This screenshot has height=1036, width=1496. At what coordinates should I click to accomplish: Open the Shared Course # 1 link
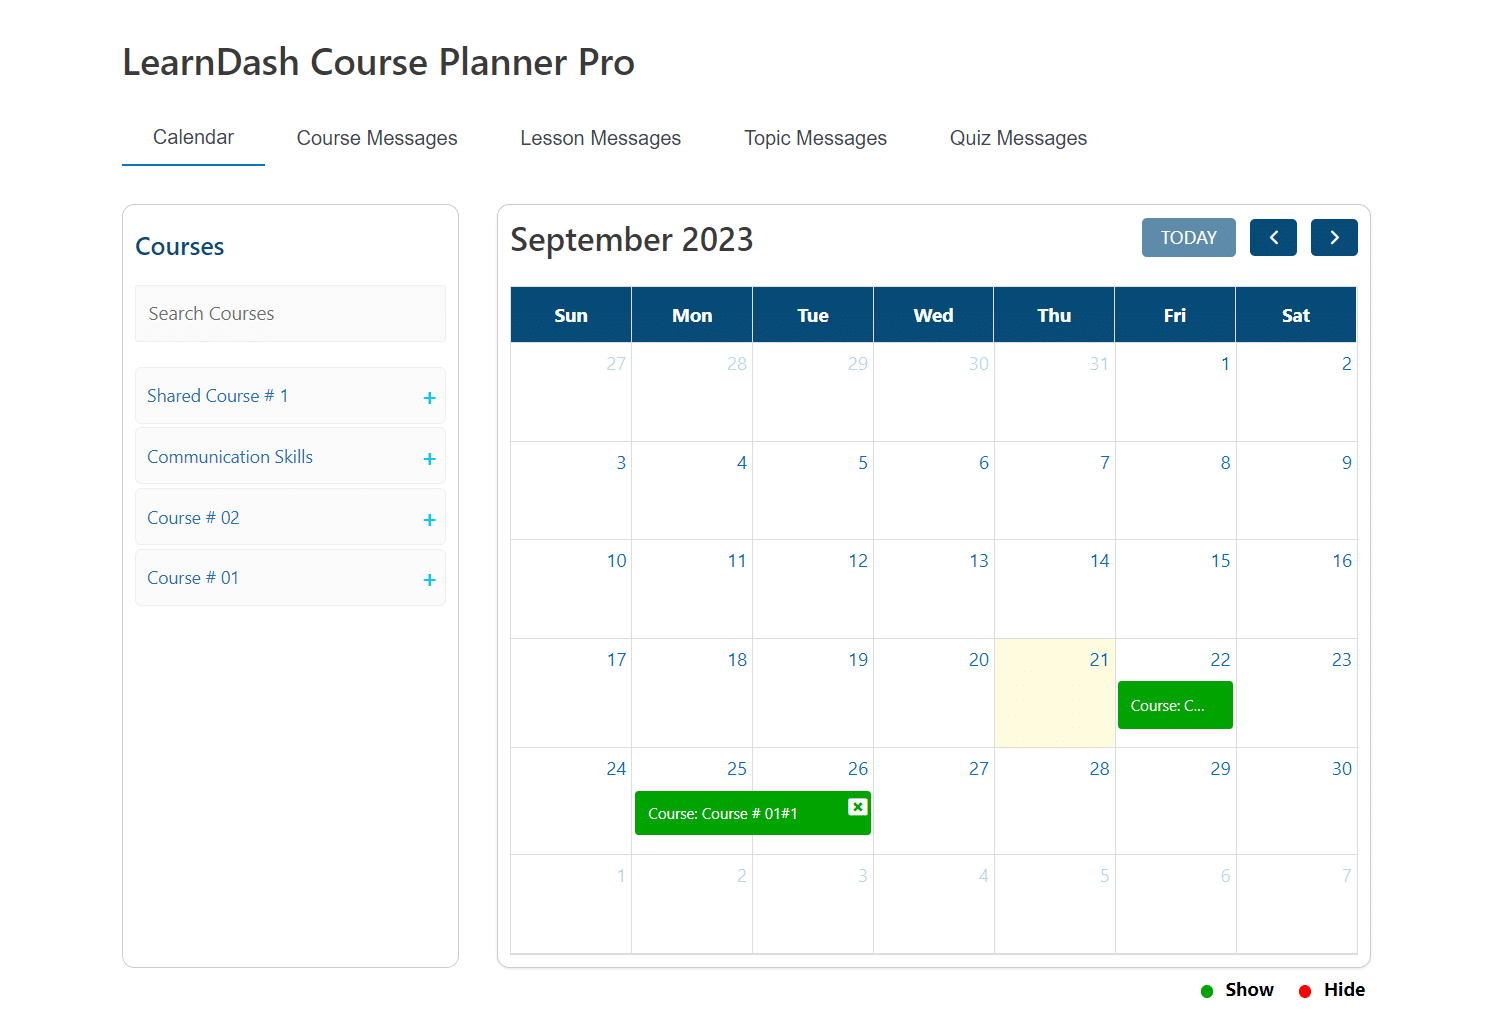[218, 396]
